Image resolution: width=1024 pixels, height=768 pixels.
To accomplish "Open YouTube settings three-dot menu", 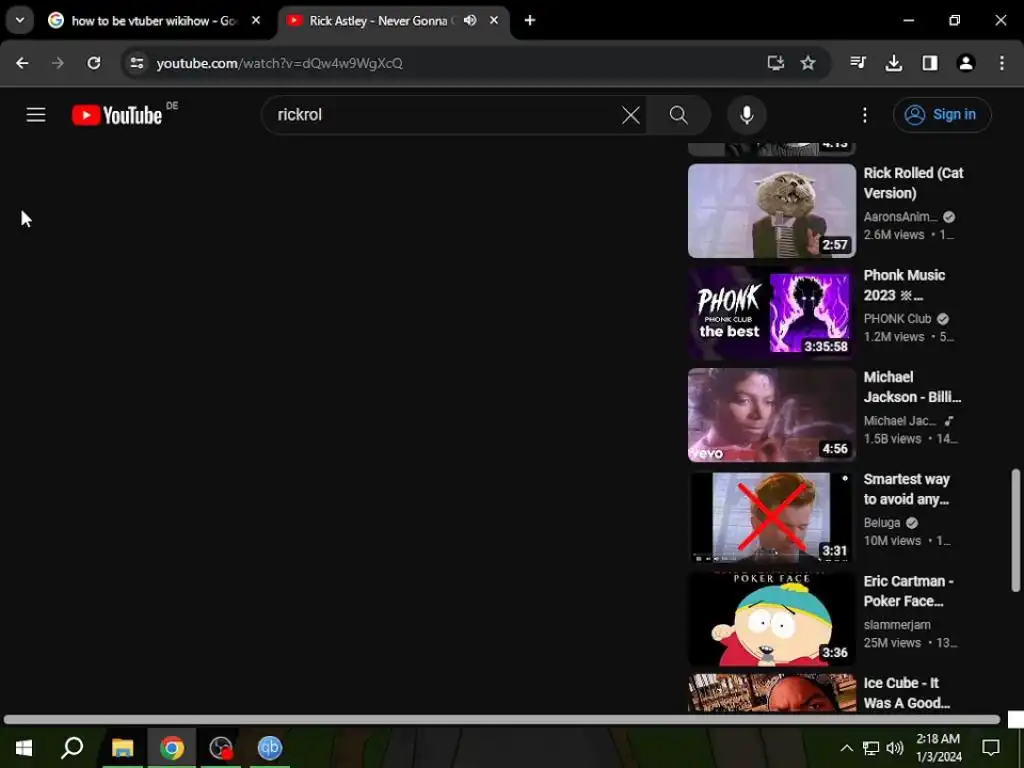I will point(865,115).
